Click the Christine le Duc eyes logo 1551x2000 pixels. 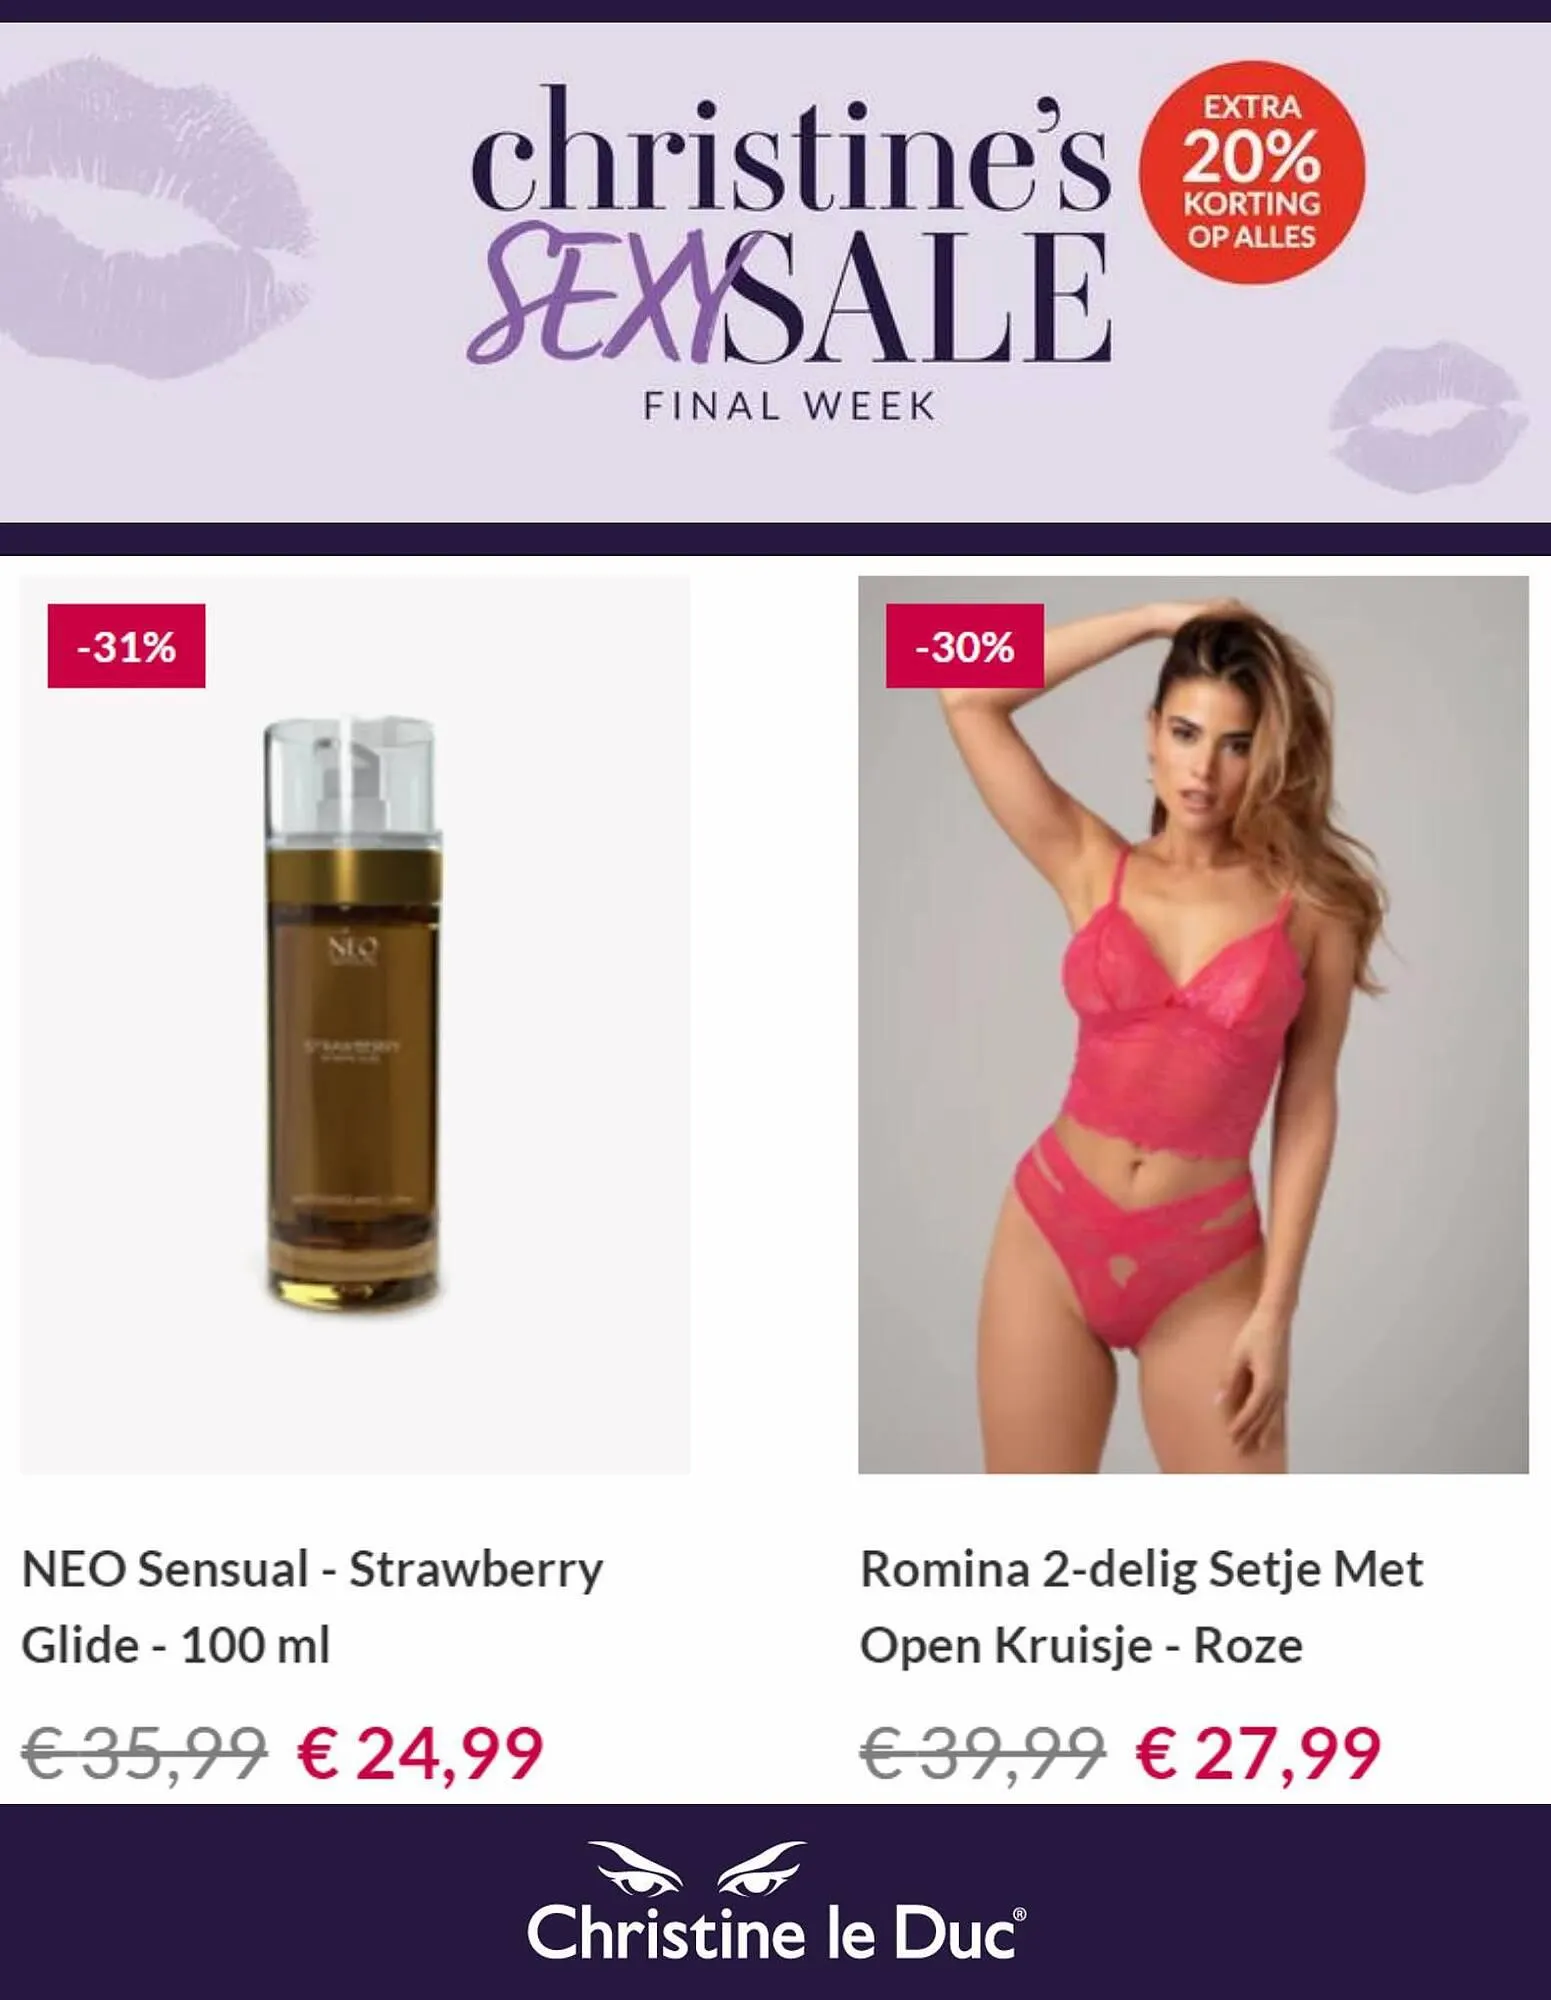(697, 1870)
